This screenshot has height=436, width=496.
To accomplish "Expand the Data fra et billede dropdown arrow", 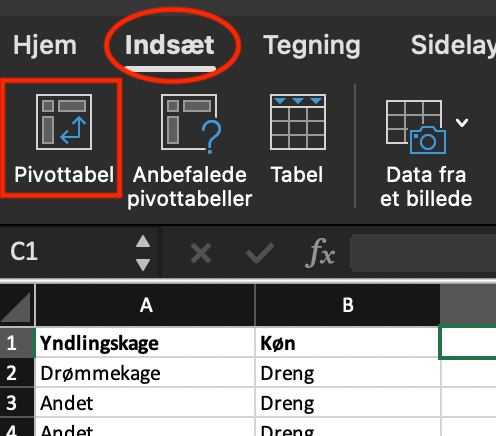I will pos(462,122).
